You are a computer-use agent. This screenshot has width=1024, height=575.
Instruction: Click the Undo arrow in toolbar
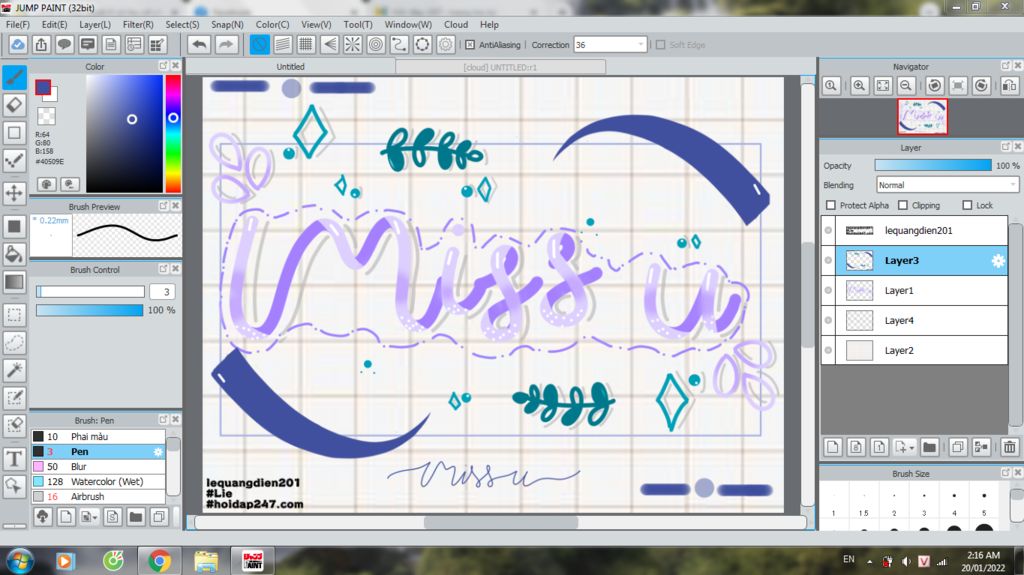point(199,44)
